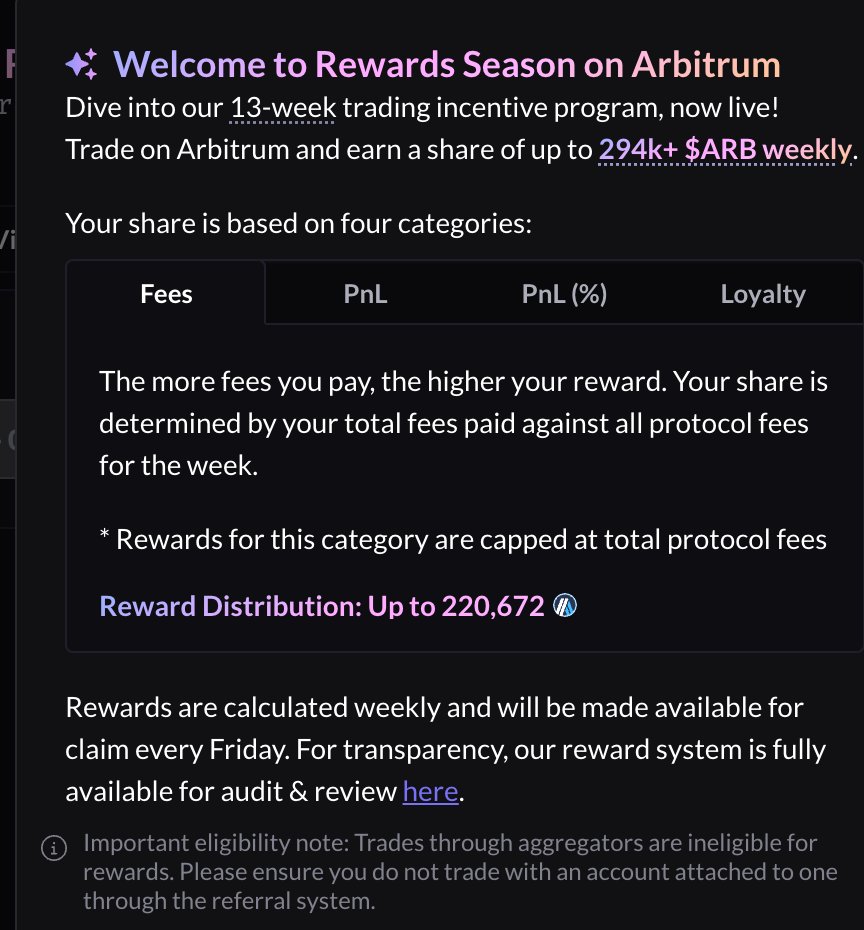Open the PnL (%) tab
Viewport: 864px width, 930px height.
[x=564, y=294]
